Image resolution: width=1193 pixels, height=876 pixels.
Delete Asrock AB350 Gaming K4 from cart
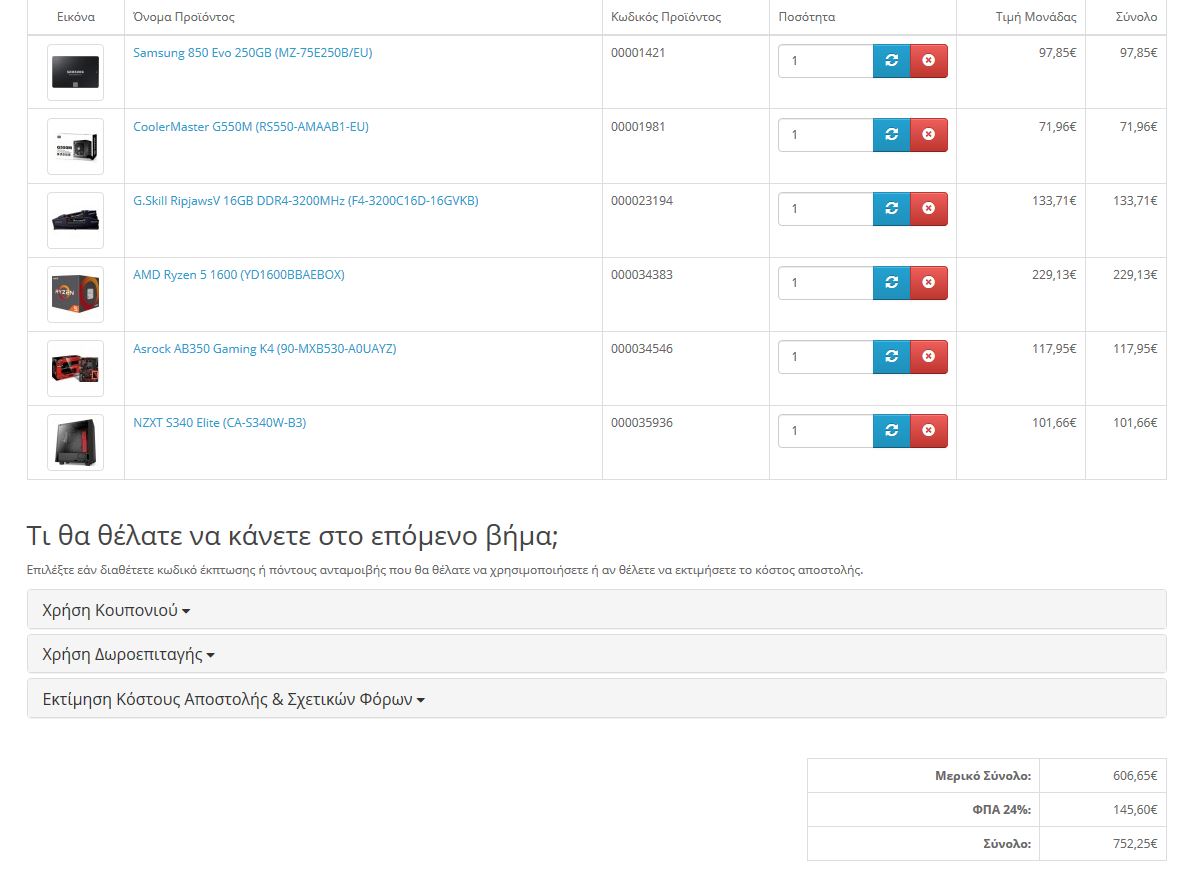(x=928, y=356)
